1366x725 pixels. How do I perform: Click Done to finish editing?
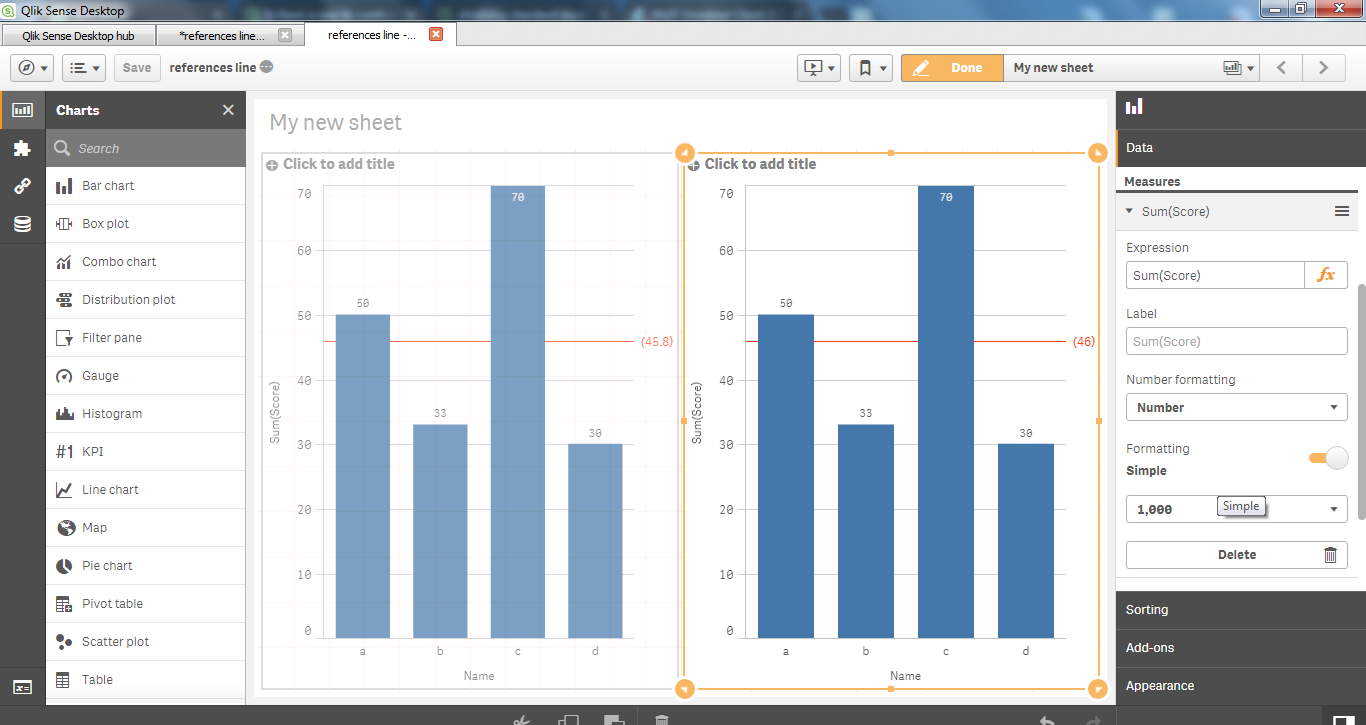tap(952, 68)
